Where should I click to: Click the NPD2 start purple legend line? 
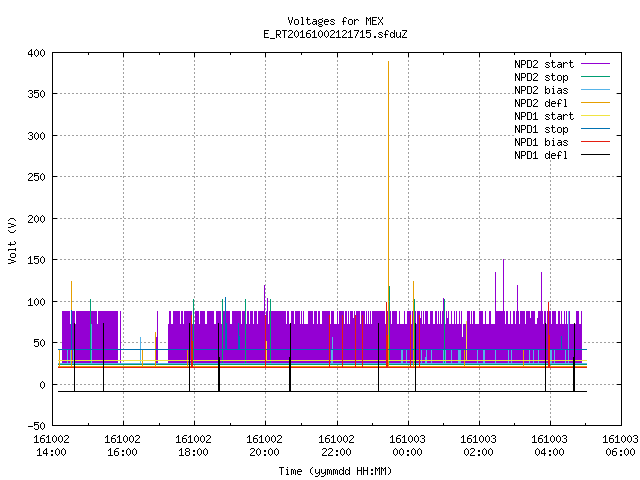pos(595,64)
